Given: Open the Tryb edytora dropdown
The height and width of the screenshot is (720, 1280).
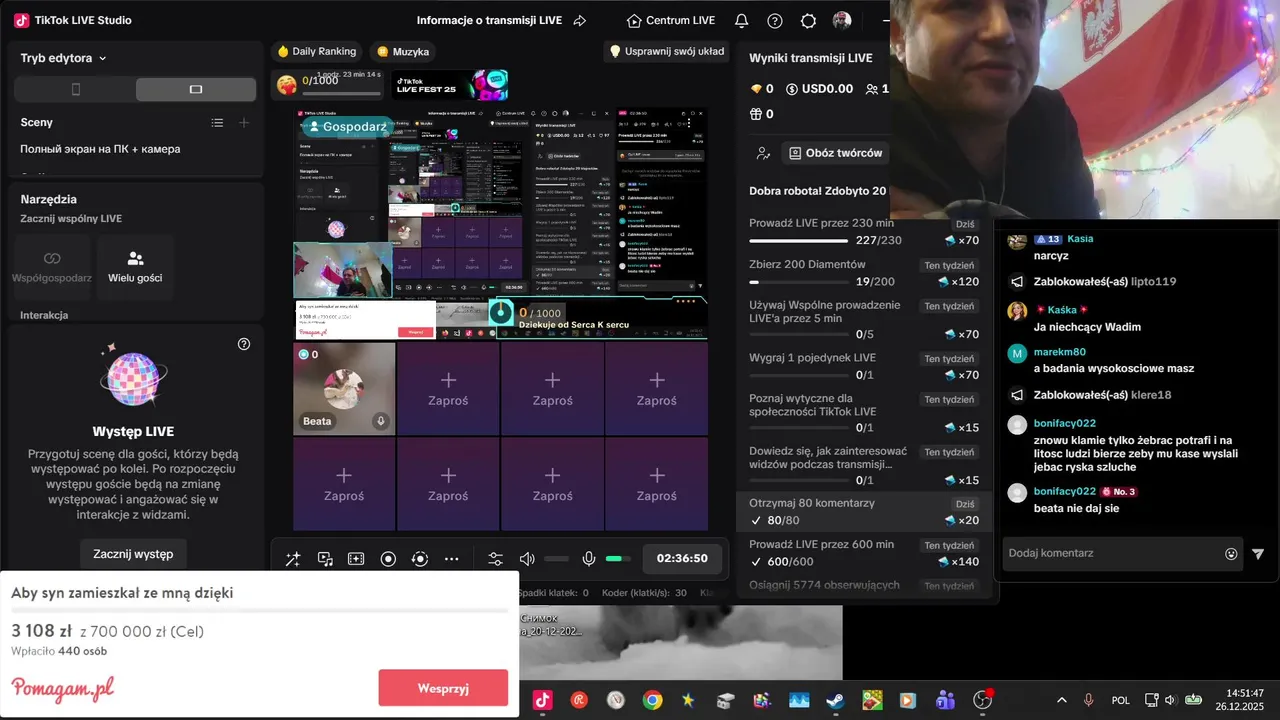Looking at the screenshot, I should coord(64,58).
